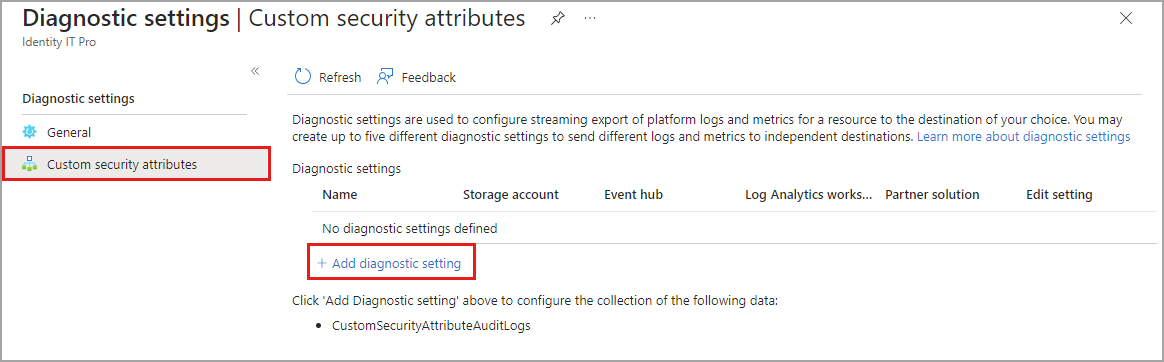Click the plus icon beside Add diagnostic setting
The image size is (1164, 362).
(321, 263)
